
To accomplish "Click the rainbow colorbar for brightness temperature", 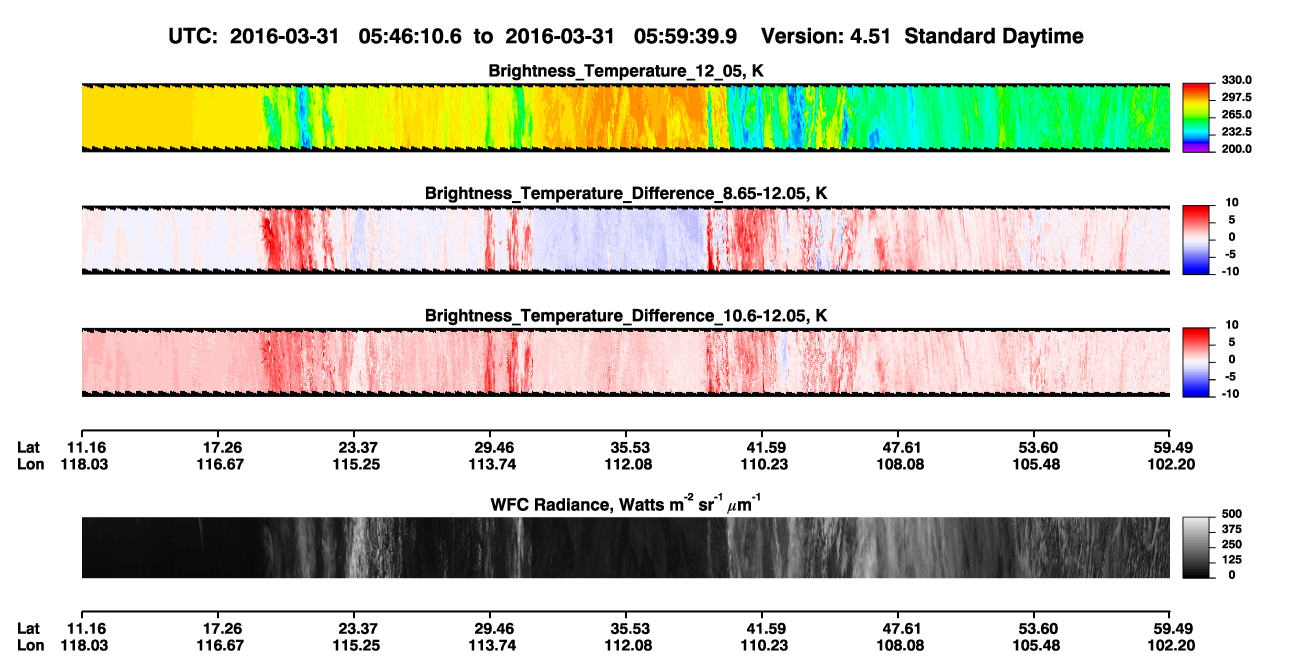I will (x=1196, y=118).
